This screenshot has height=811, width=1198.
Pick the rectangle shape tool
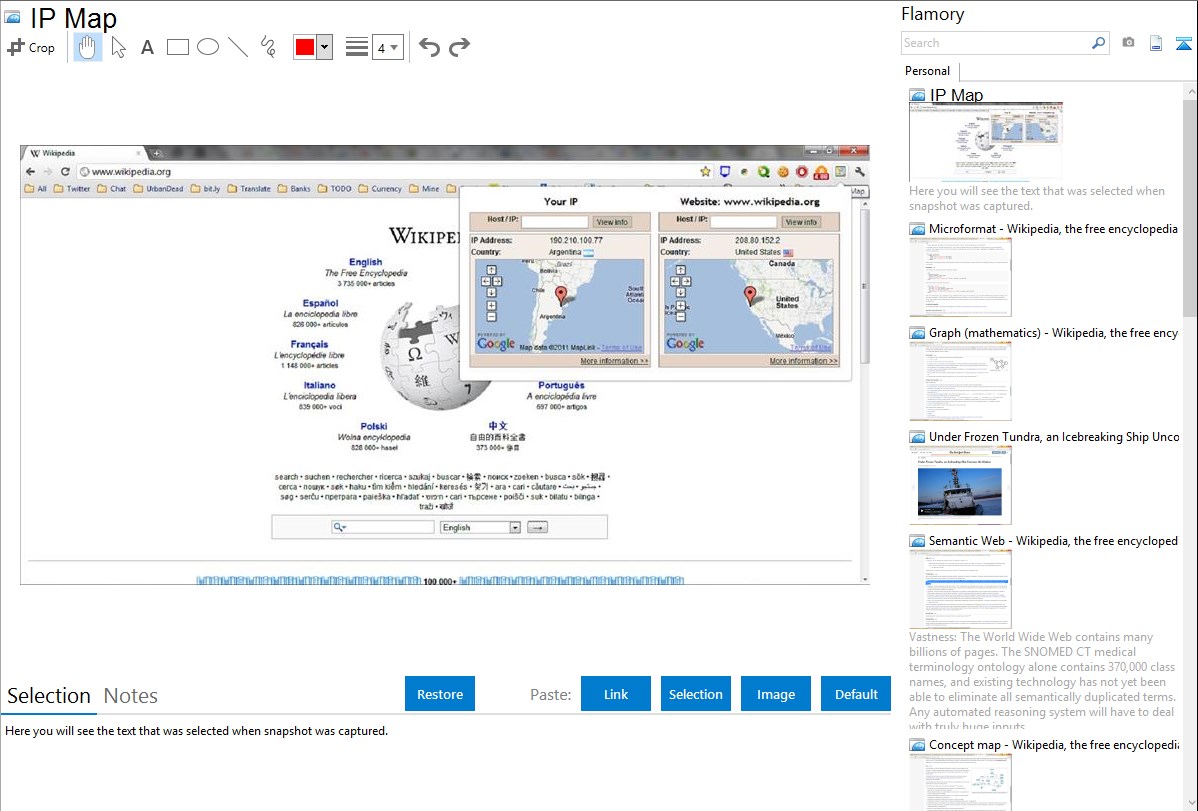pyautogui.click(x=177, y=47)
